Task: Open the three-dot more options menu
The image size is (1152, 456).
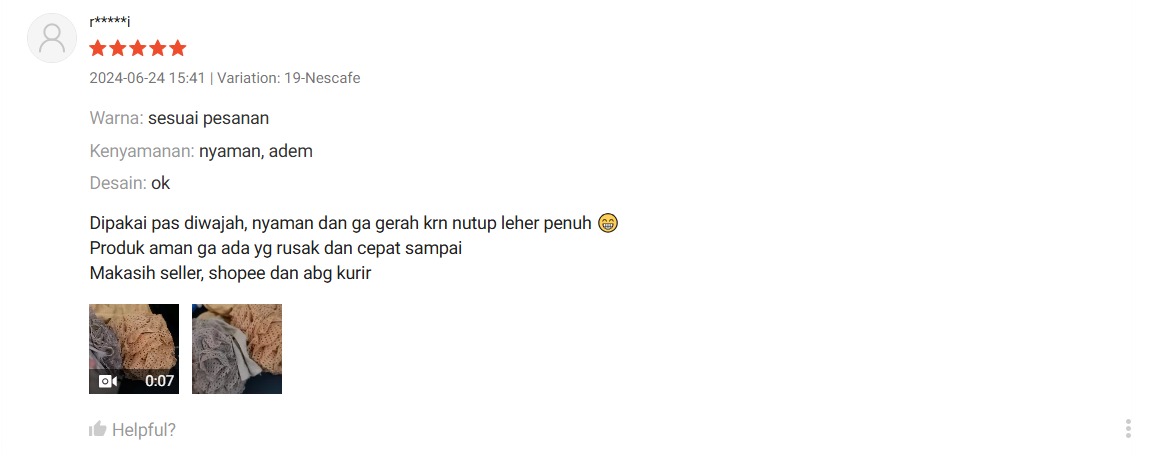Action: tap(1128, 429)
